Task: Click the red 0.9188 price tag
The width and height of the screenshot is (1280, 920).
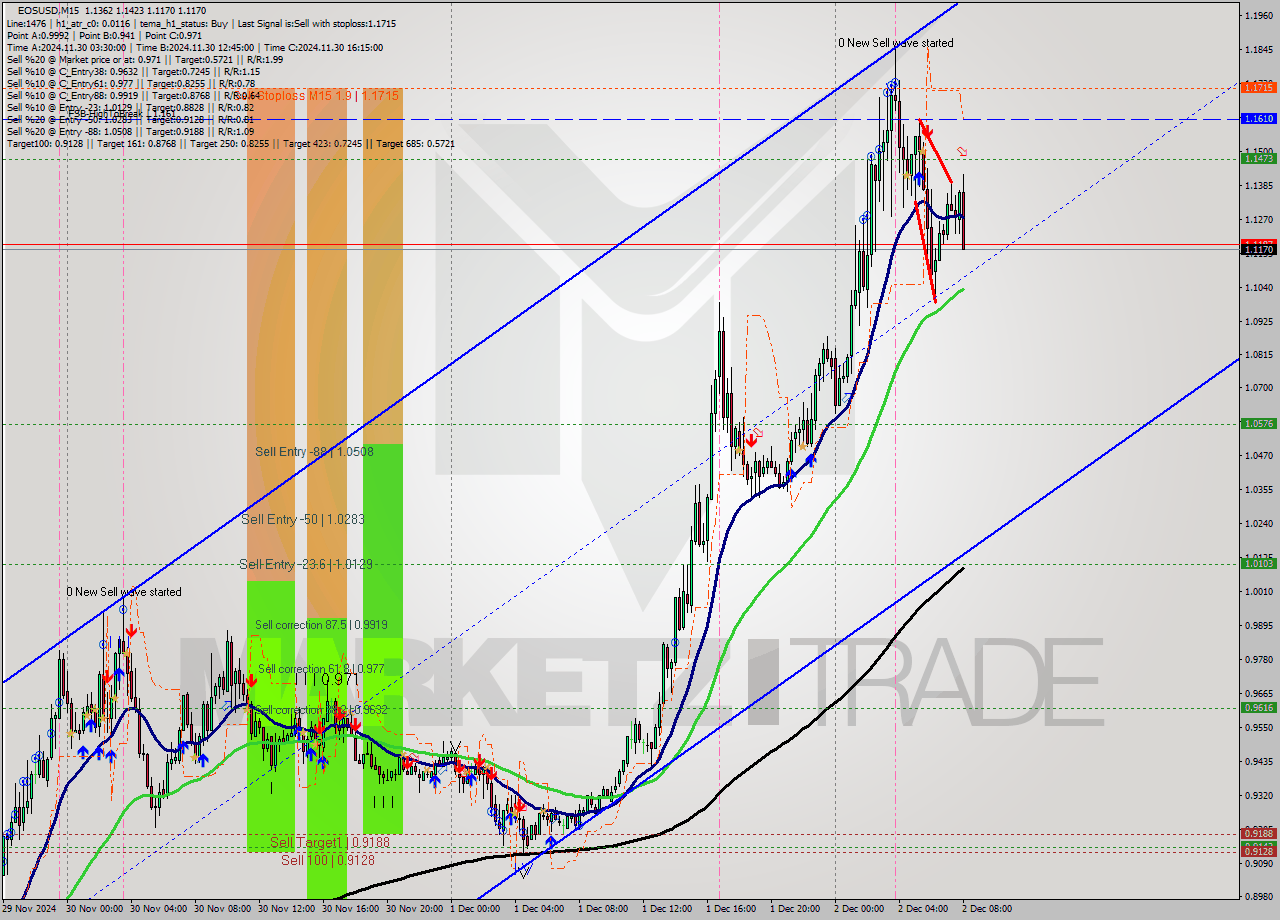Action: [x=1258, y=834]
